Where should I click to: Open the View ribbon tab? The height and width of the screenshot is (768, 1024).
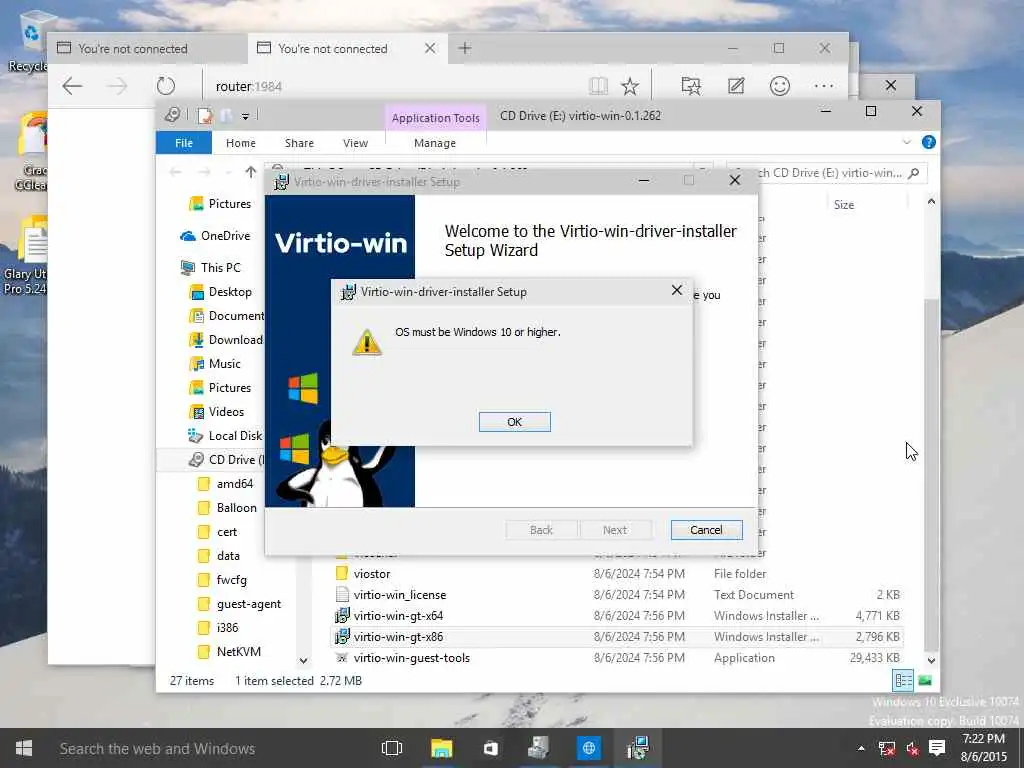355,142
